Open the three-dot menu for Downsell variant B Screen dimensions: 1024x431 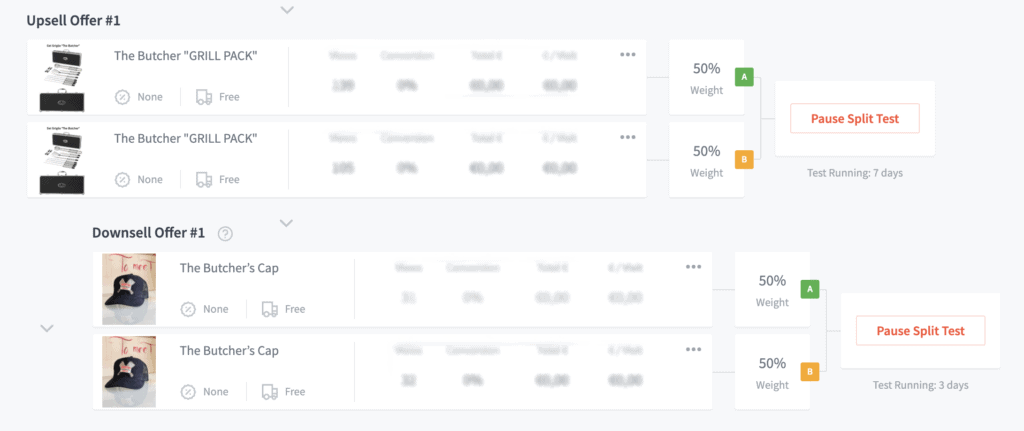(694, 349)
